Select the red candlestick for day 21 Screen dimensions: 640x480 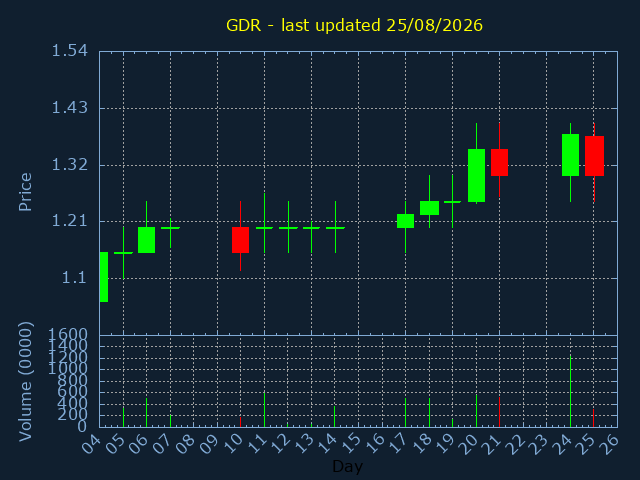pos(499,162)
